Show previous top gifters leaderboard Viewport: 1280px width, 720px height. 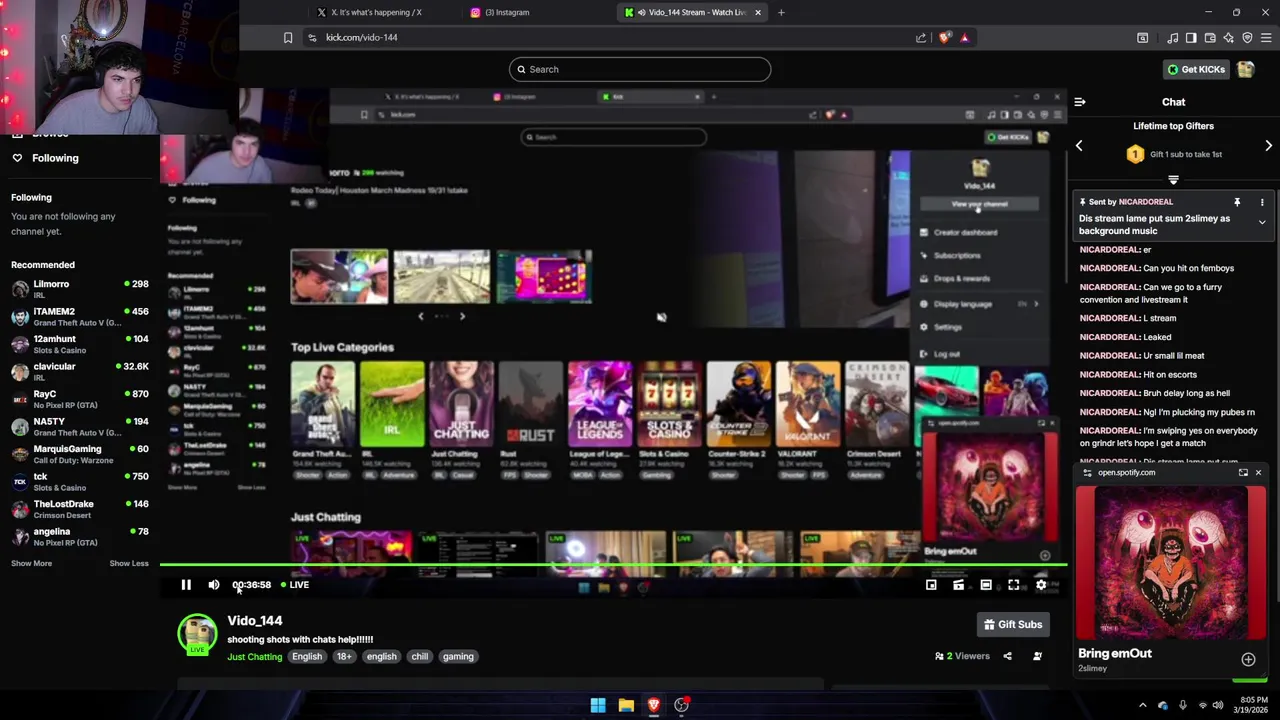click(1079, 146)
